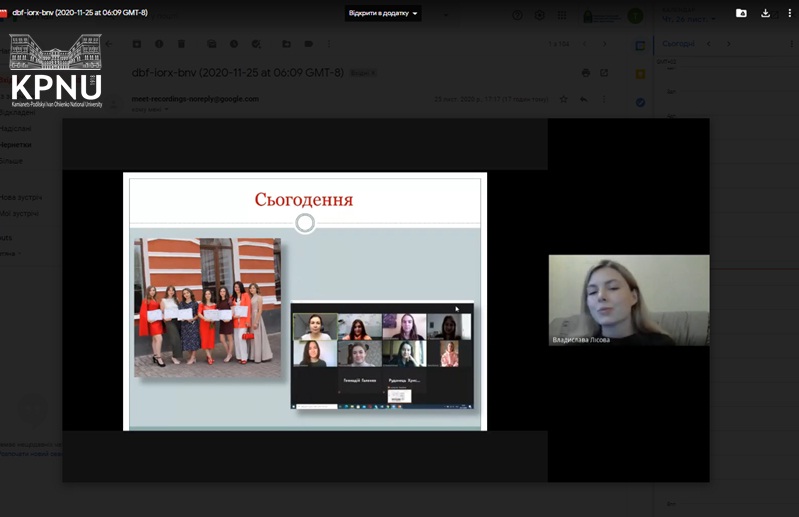
Task: Go to previous day in Calendar panel
Action: [709, 44]
